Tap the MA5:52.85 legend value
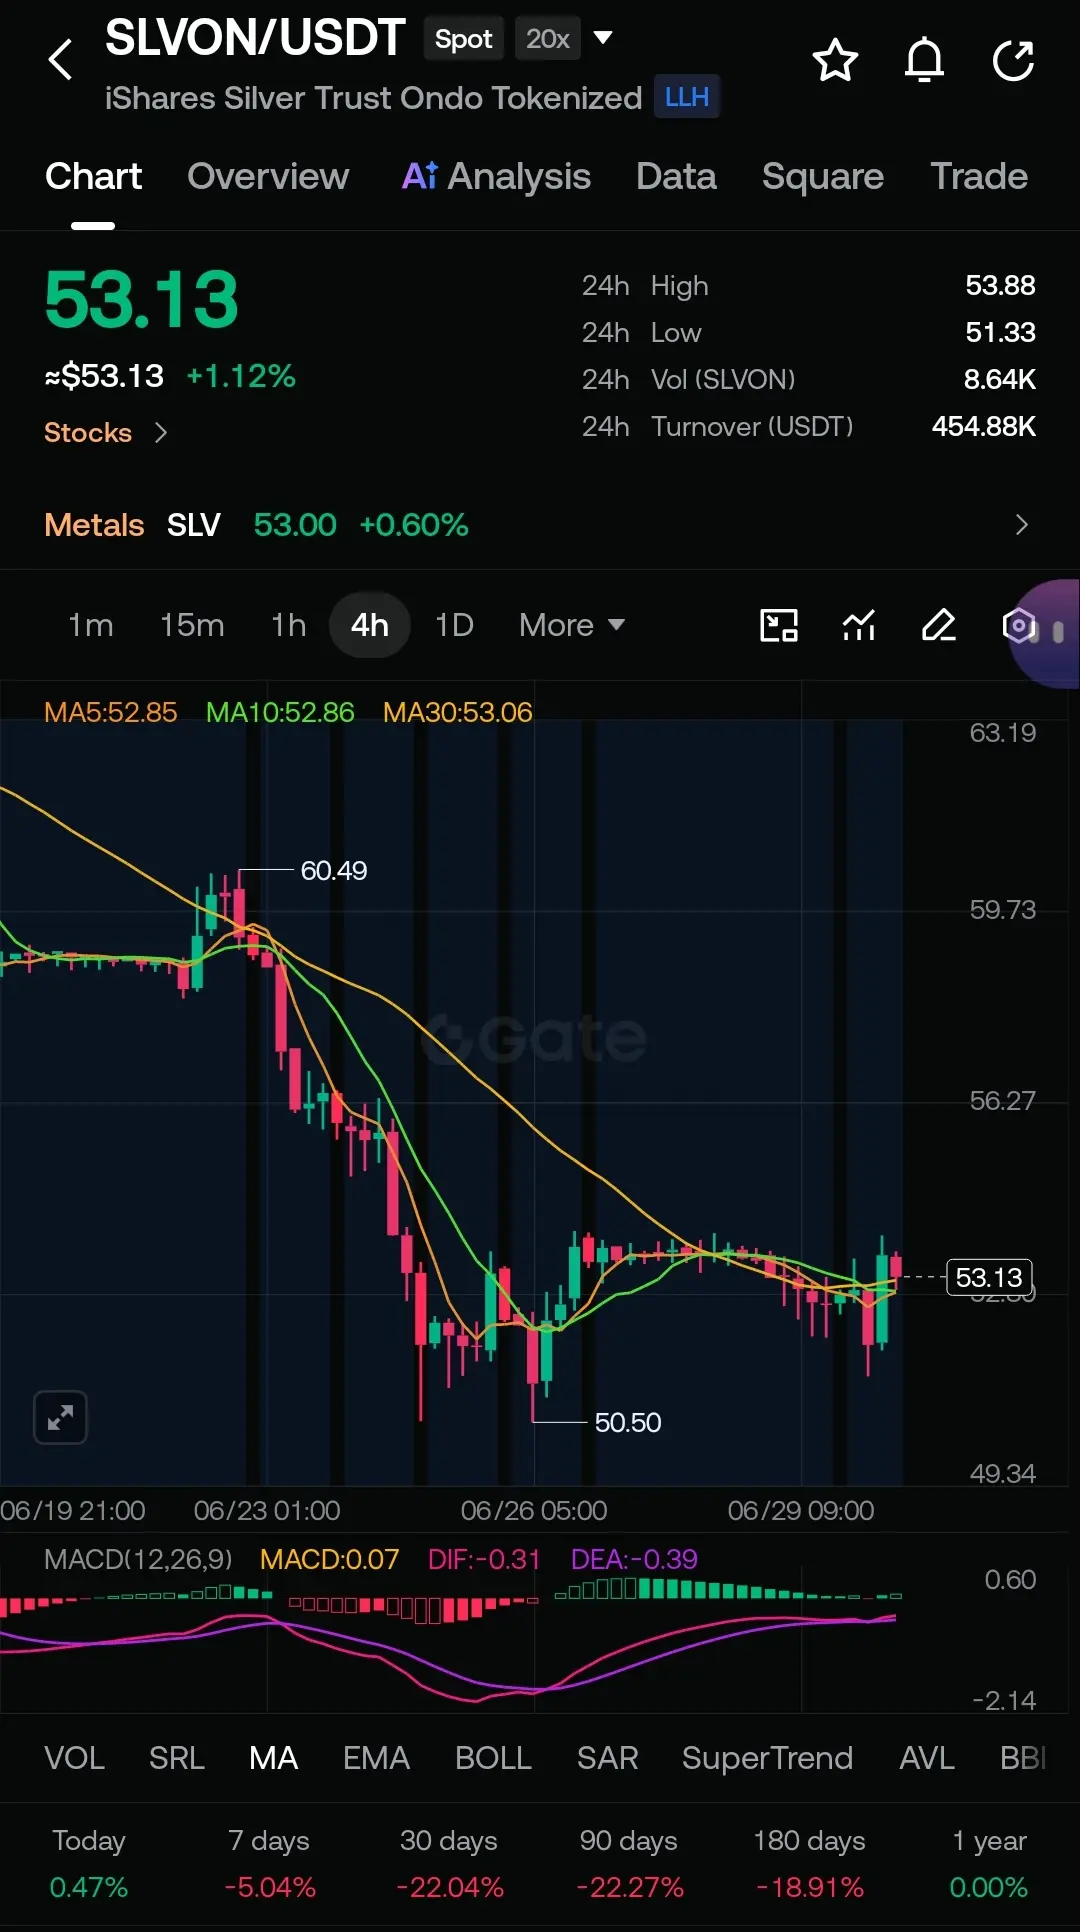The width and height of the screenshot is (1080, 1932). tap(111, 712)
